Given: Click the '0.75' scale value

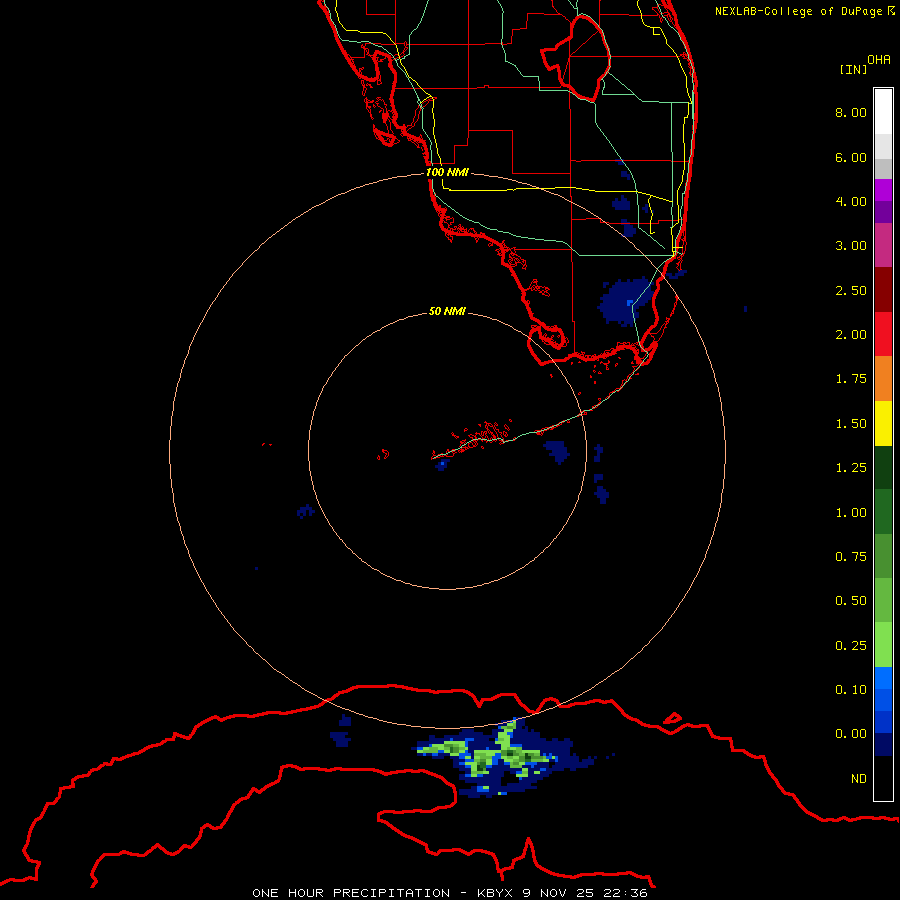Looking at the screenshot, I should [x=851, y=557].
